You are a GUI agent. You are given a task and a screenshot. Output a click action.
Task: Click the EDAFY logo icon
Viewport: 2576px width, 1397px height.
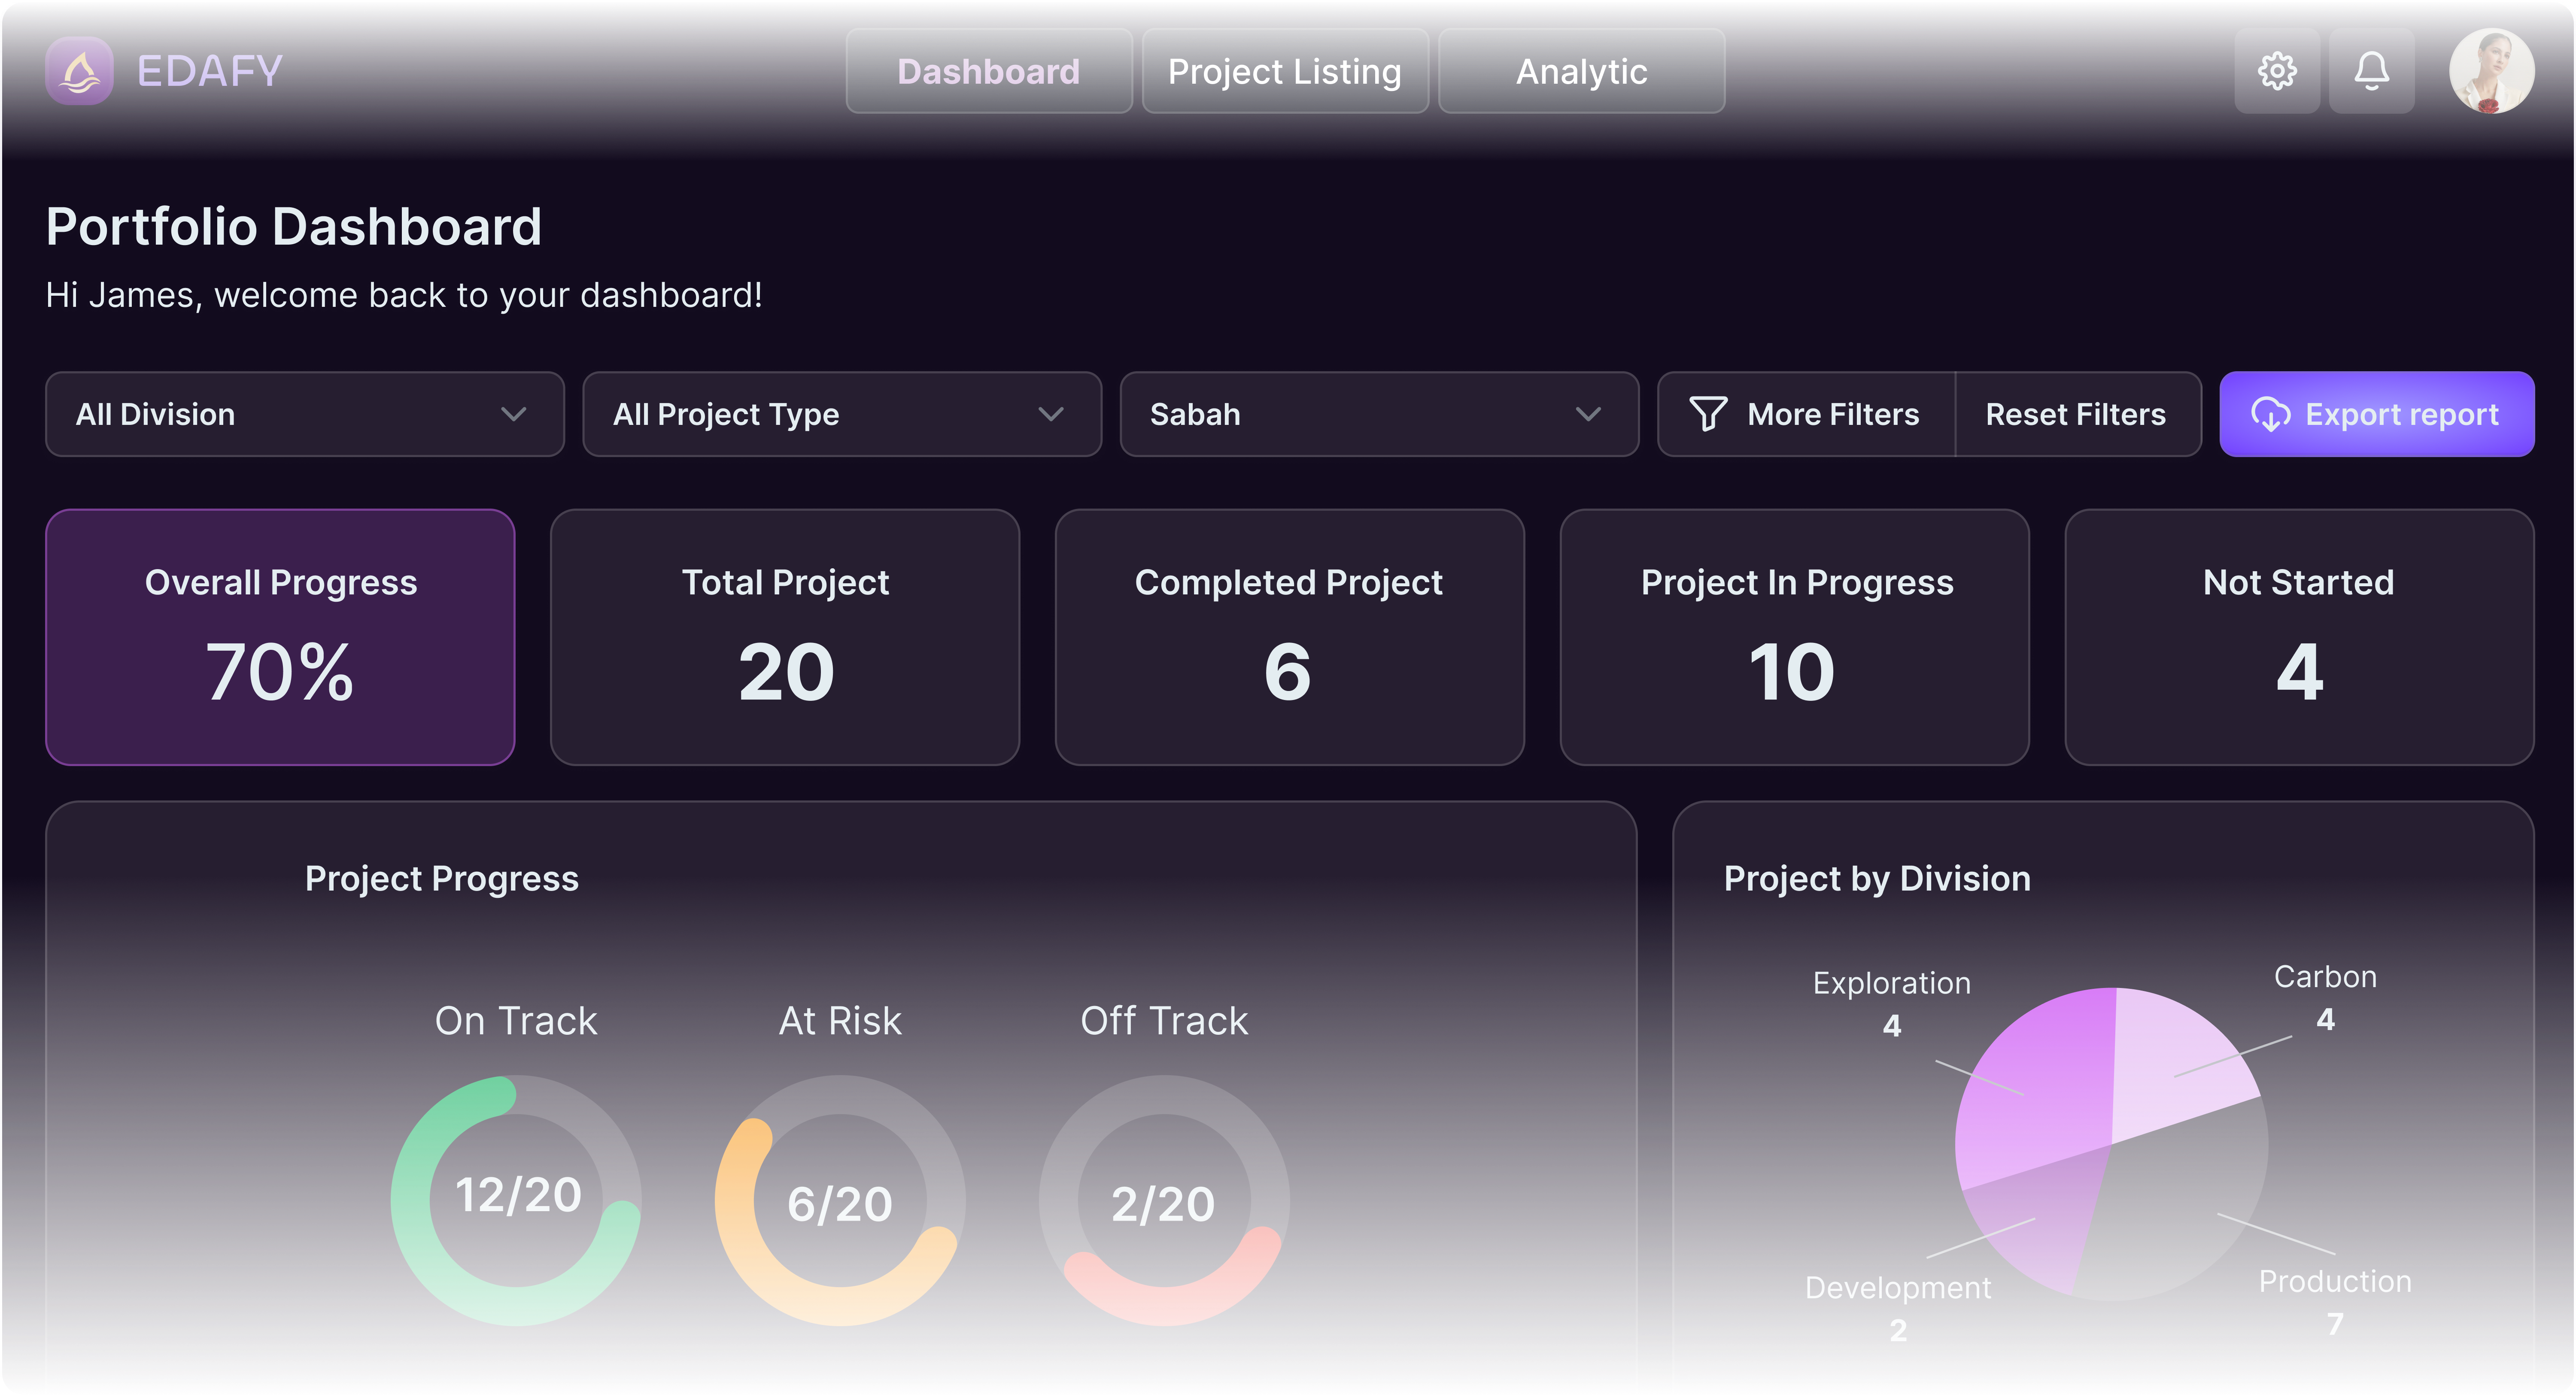pyautogui.click(x=79, y=71)
